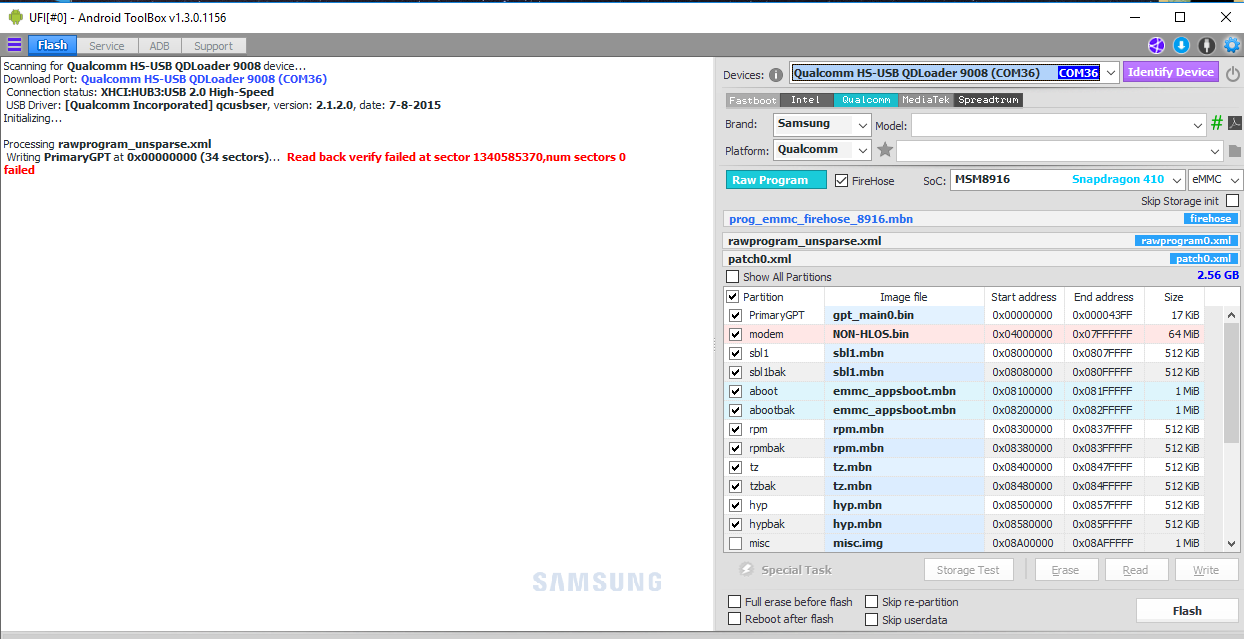Viewport: 1244px width, 639px height.
Task: Select the Spreadtrum mode tab
Action: (x=988, y=100)
